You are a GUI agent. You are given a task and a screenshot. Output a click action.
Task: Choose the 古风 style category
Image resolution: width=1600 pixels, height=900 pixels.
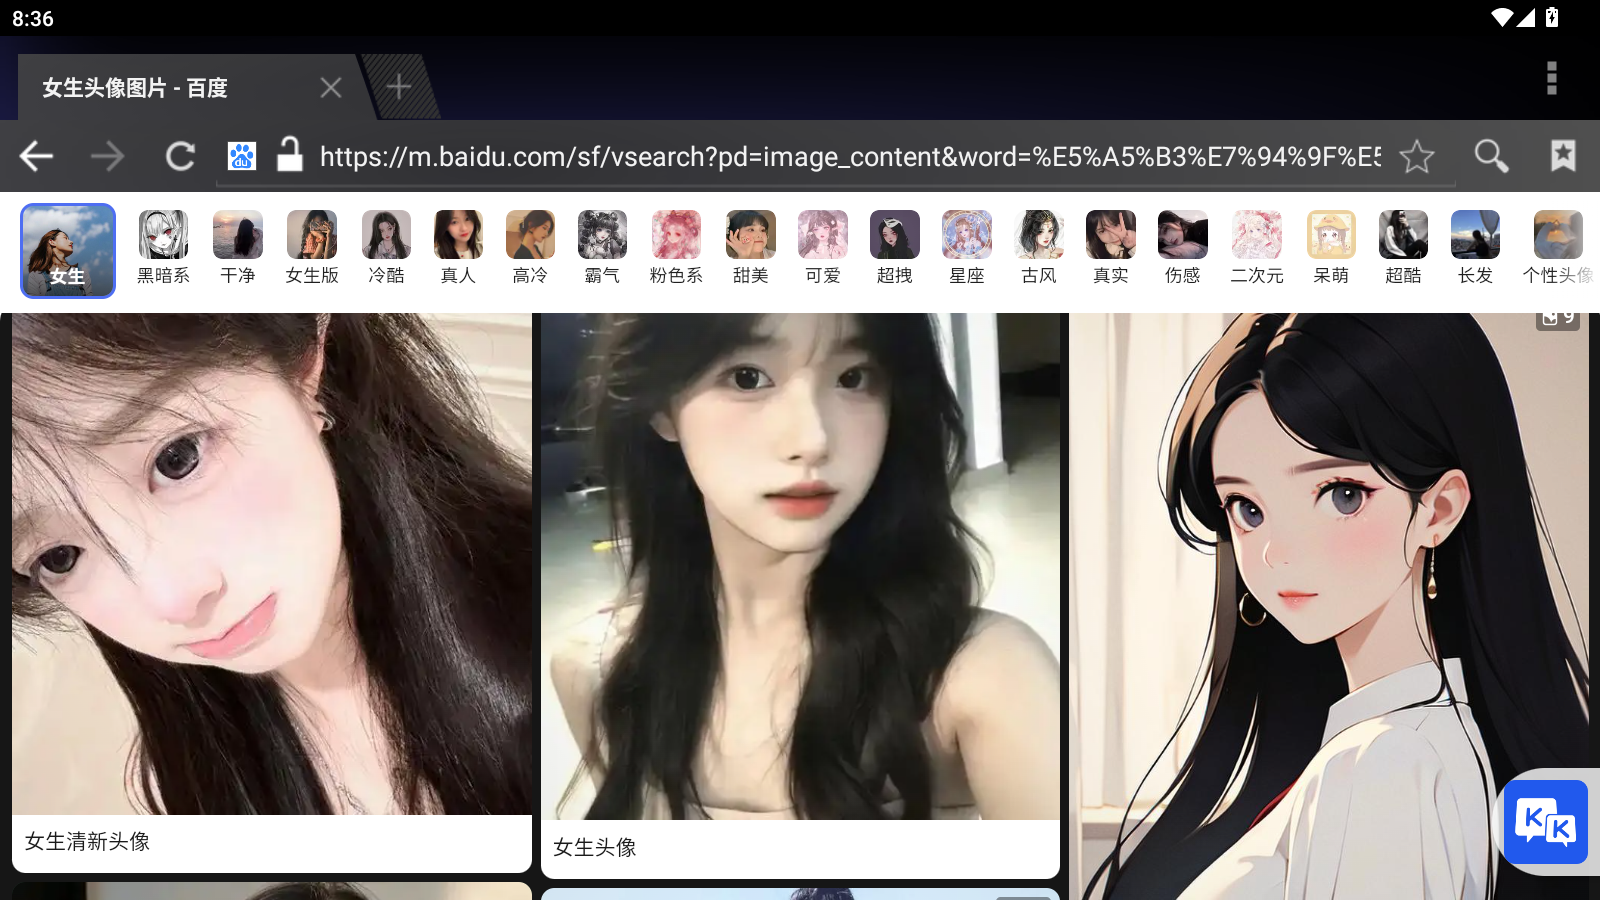(1039, 249)
